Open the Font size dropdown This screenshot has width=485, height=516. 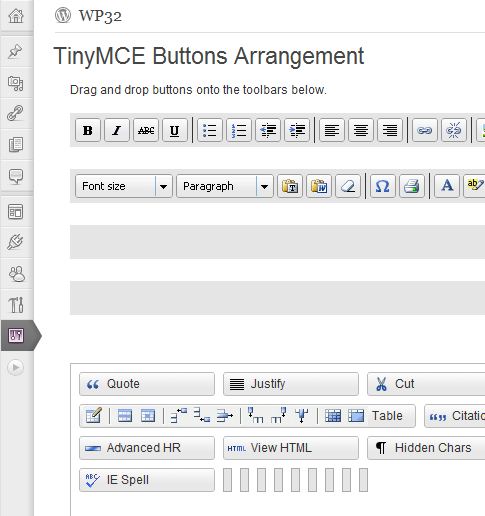tap(124, 186)
